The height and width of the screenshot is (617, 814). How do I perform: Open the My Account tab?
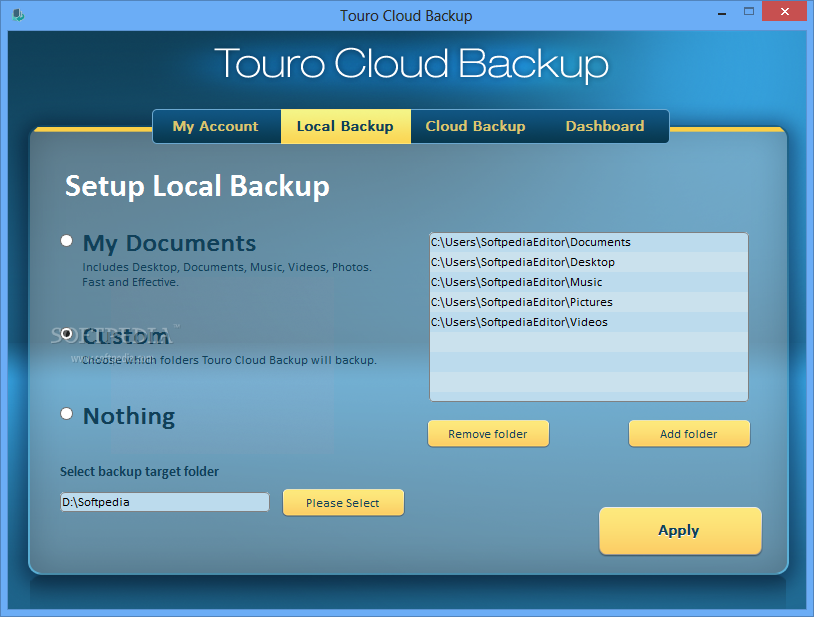215,126
